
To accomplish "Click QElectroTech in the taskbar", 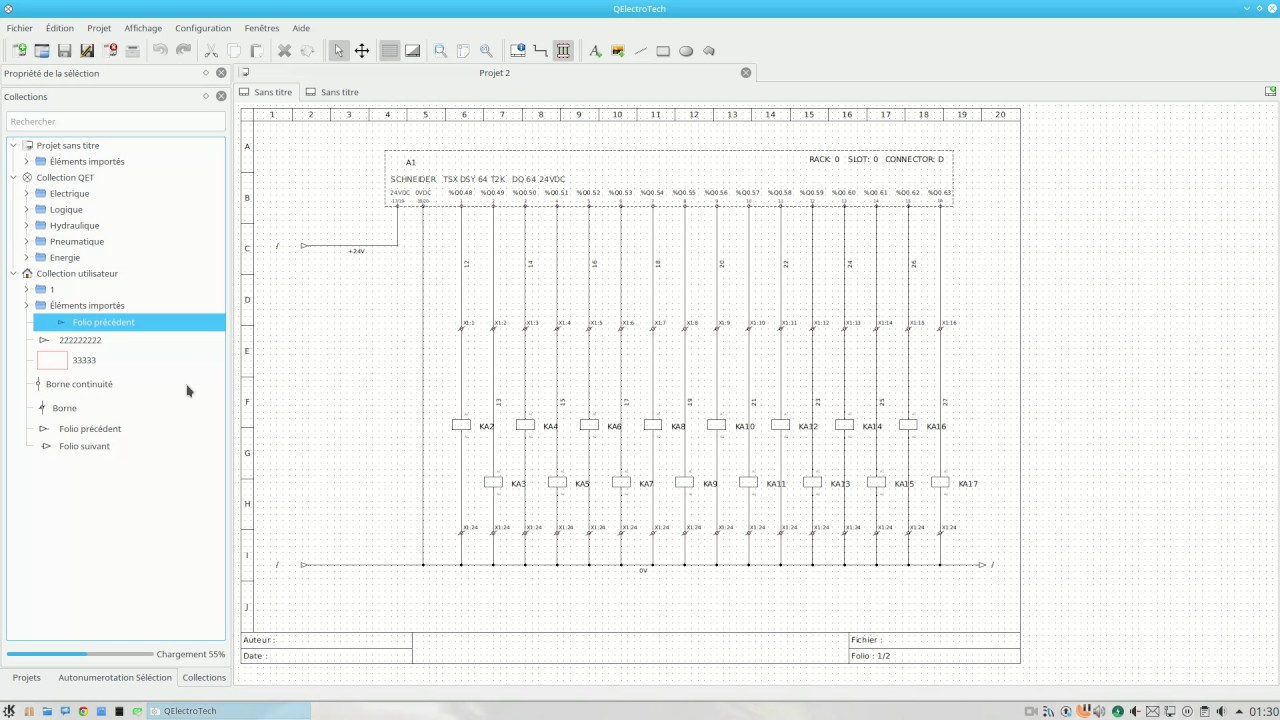I will pos(229,711).
